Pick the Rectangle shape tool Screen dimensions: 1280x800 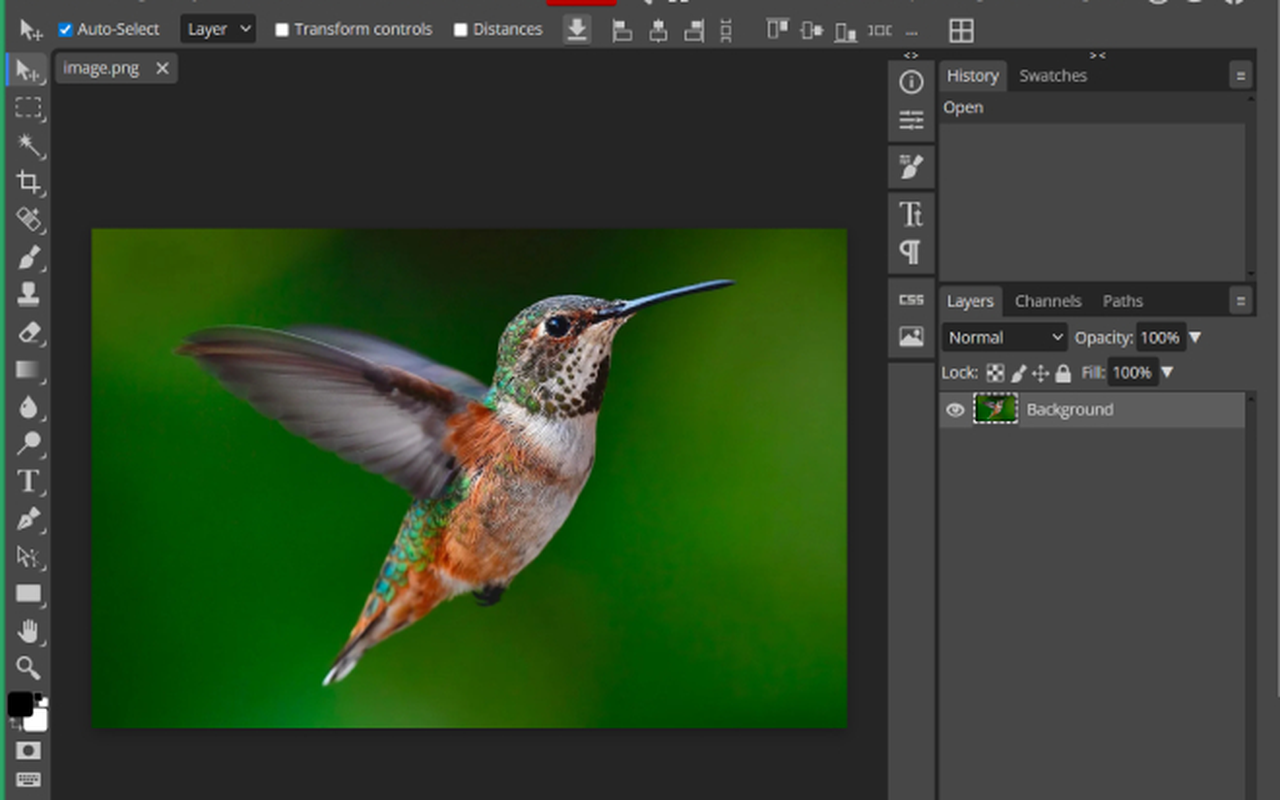tap(28, 594)
